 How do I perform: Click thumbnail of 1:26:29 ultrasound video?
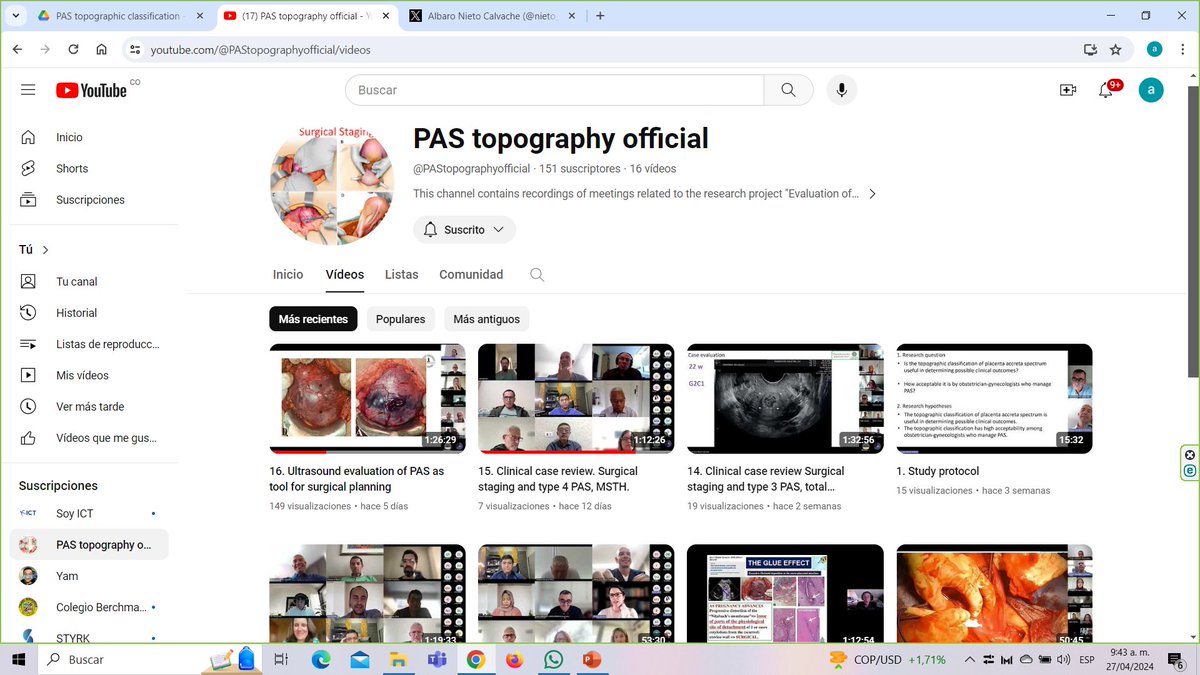click(367, 399)
